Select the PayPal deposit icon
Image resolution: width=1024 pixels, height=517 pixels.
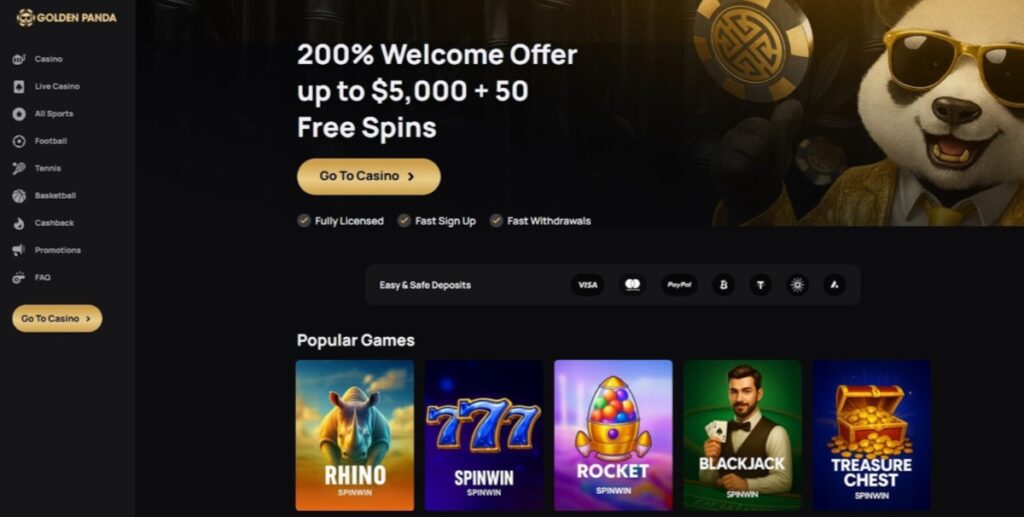point(679,285)
